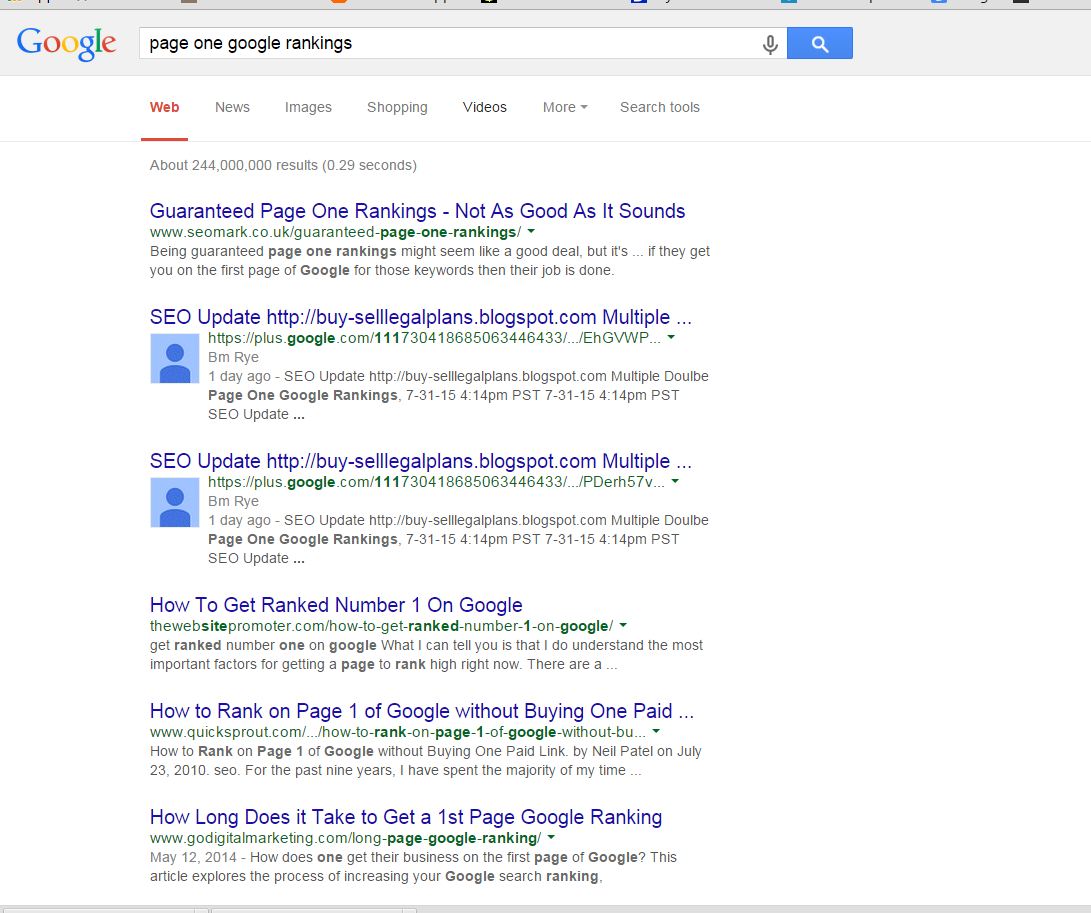Click the www.seomark.co.uk green URL text

pyautogui.click(x=335, y=232)
